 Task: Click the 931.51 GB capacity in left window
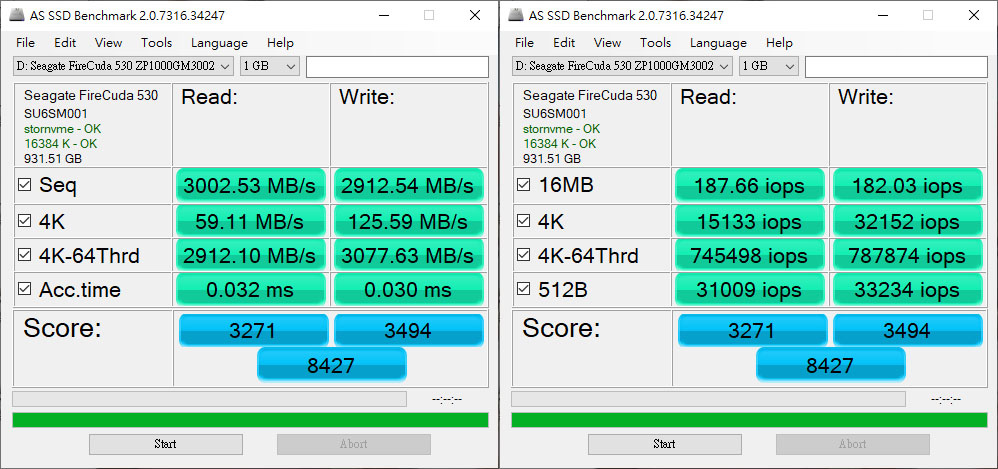(53, 158)
